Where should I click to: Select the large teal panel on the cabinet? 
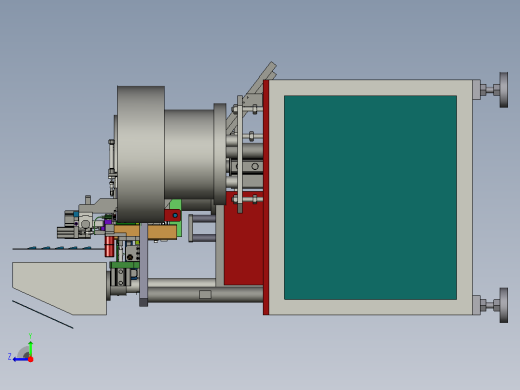[370, 197]
